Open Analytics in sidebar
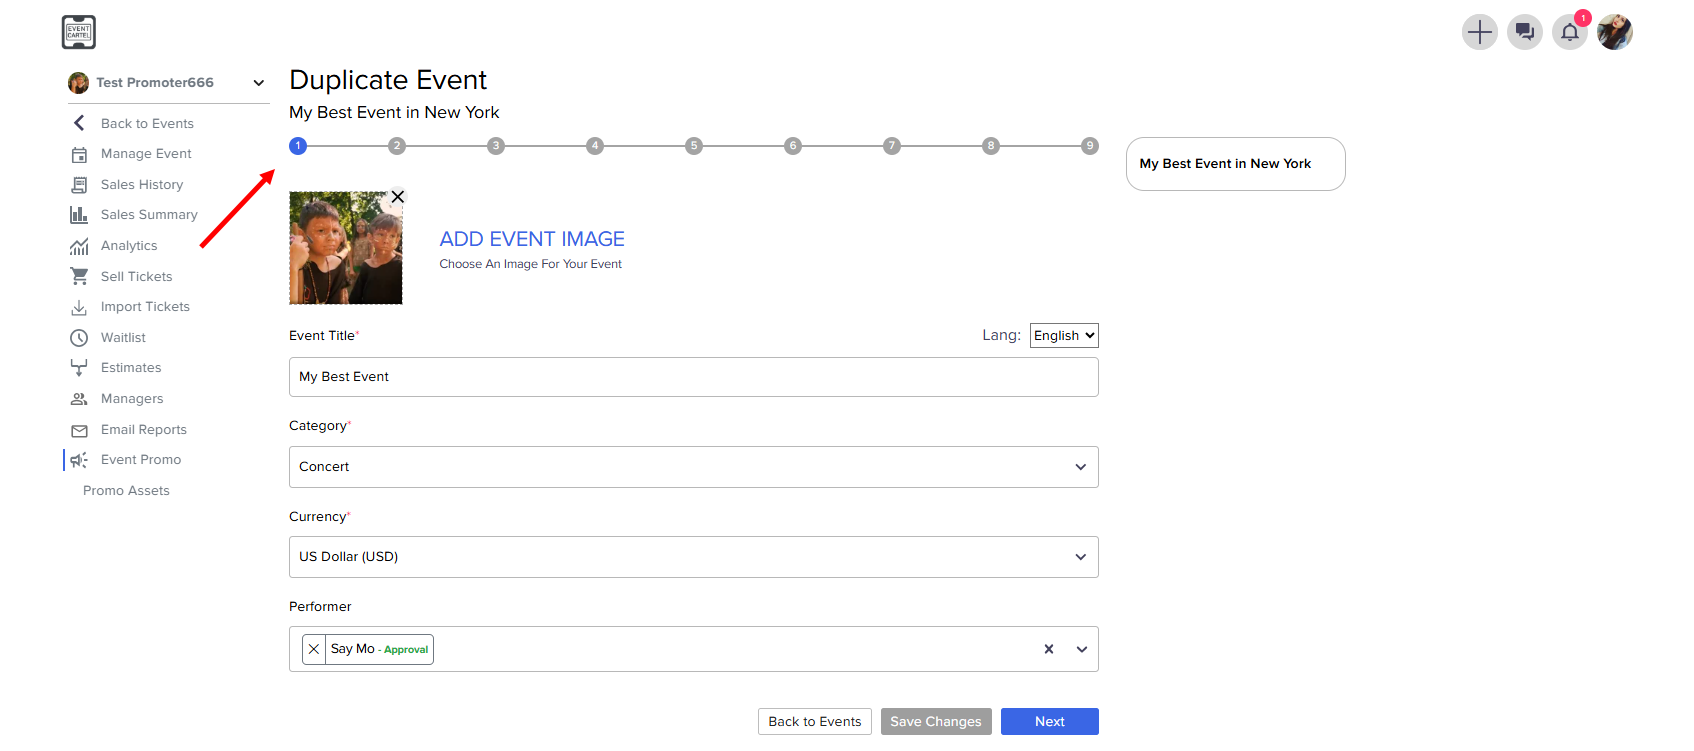 (x=129, y=246)
